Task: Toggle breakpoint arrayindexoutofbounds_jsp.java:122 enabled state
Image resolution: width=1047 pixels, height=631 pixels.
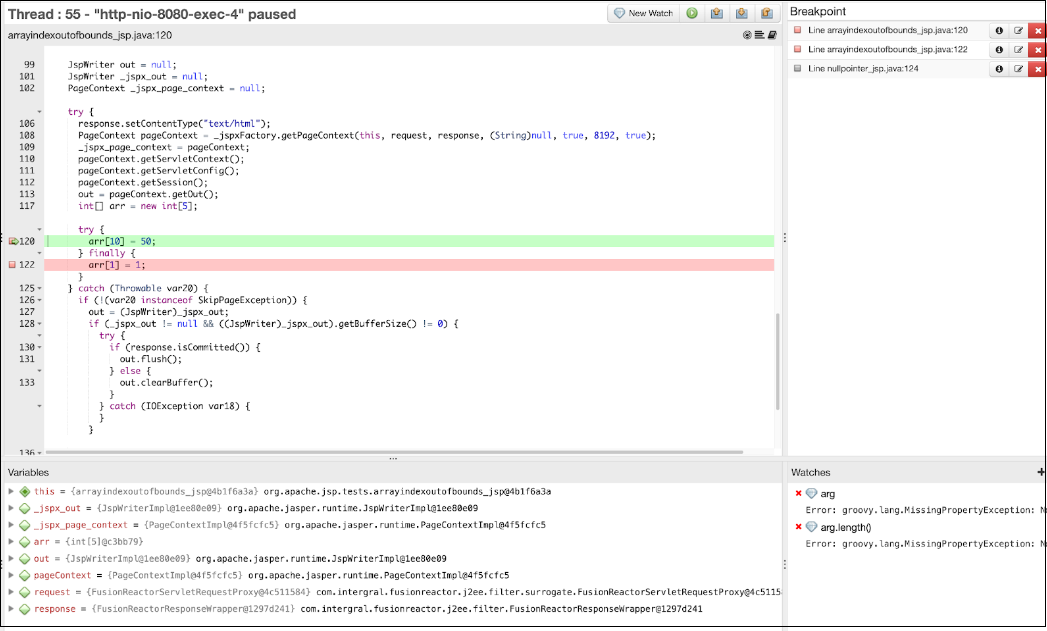Action: point(797,49)
